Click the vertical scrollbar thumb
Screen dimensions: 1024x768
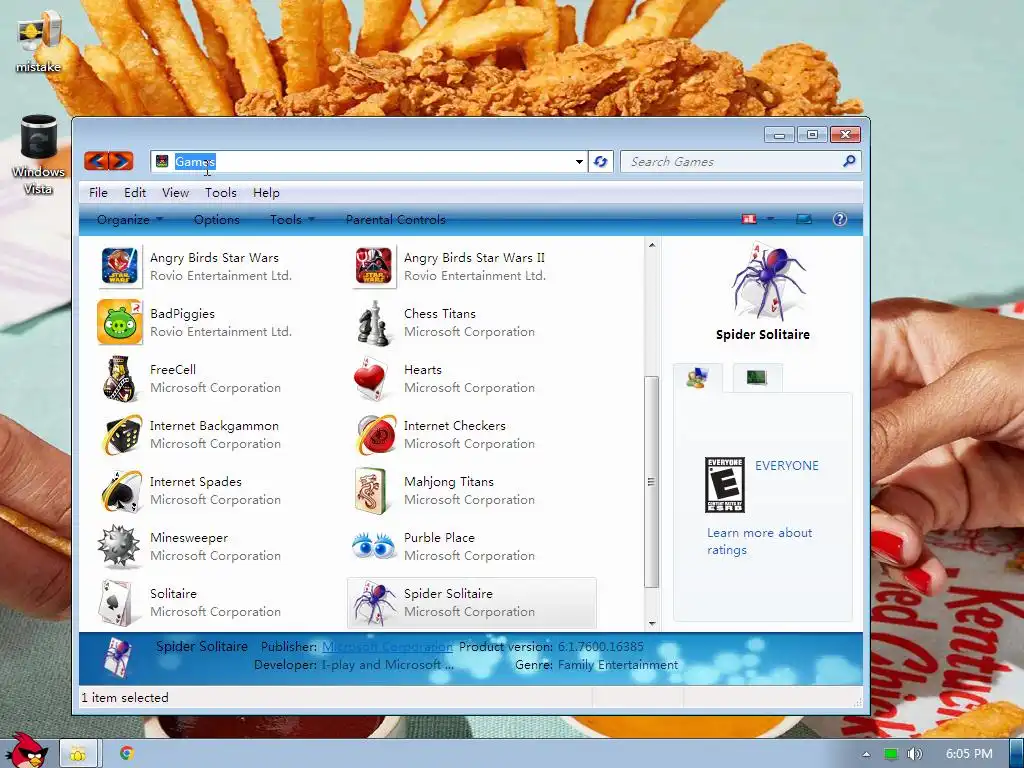(652, 482)
